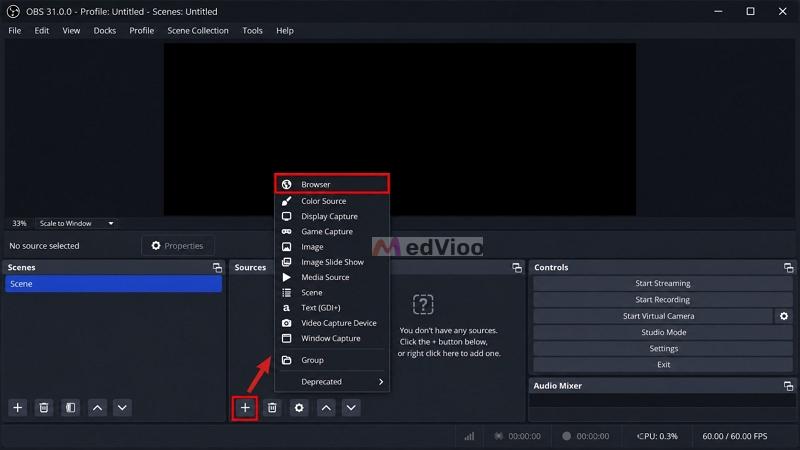
Task: Select the Scene item in Scenes list
Action: pos(113,284)
